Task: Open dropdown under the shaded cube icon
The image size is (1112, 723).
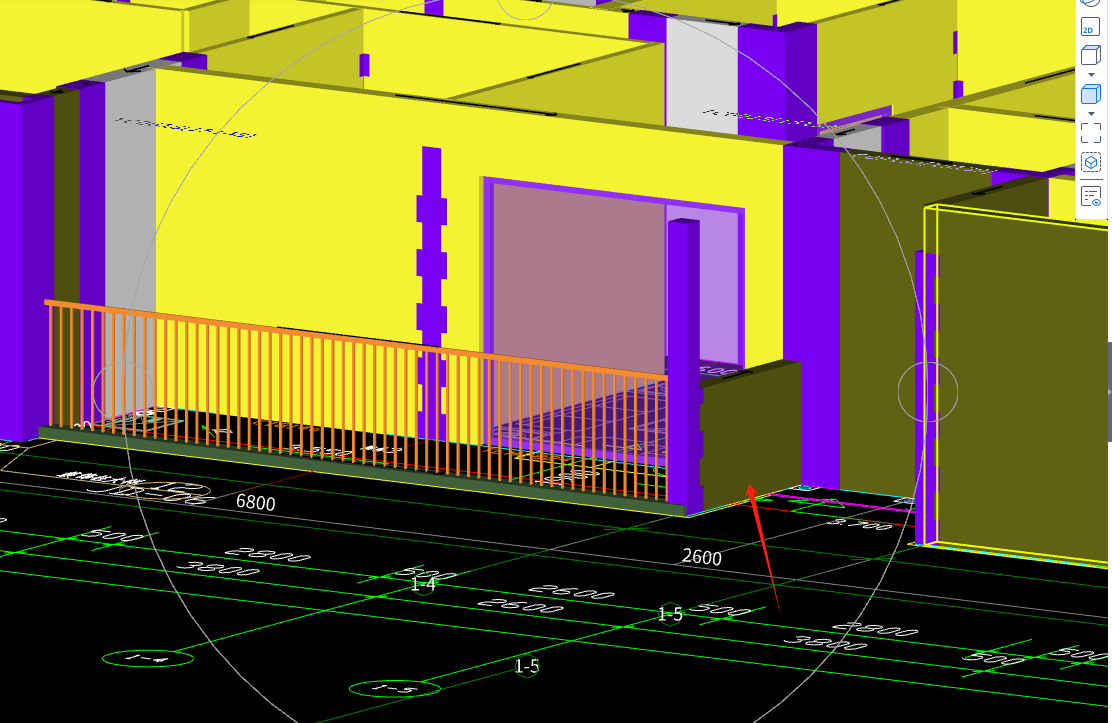Action: click(x=1091, y=113)
